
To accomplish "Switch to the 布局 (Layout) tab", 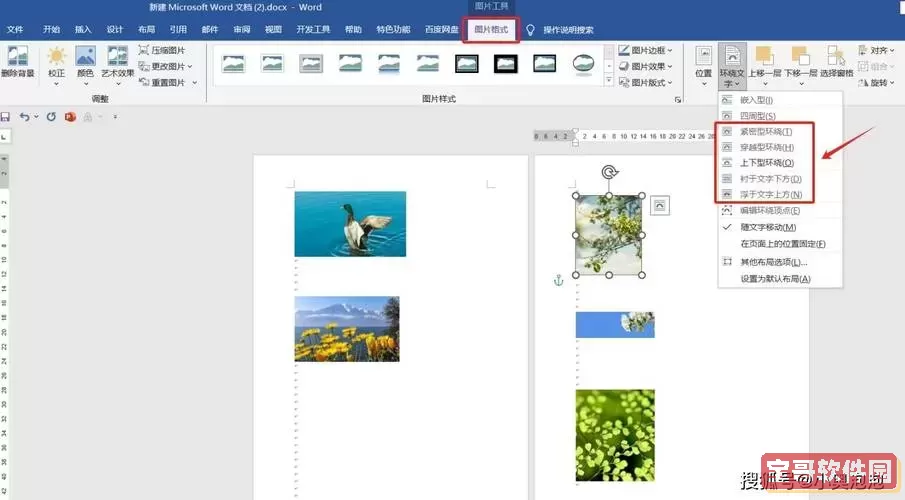I will tap(147, 29).
